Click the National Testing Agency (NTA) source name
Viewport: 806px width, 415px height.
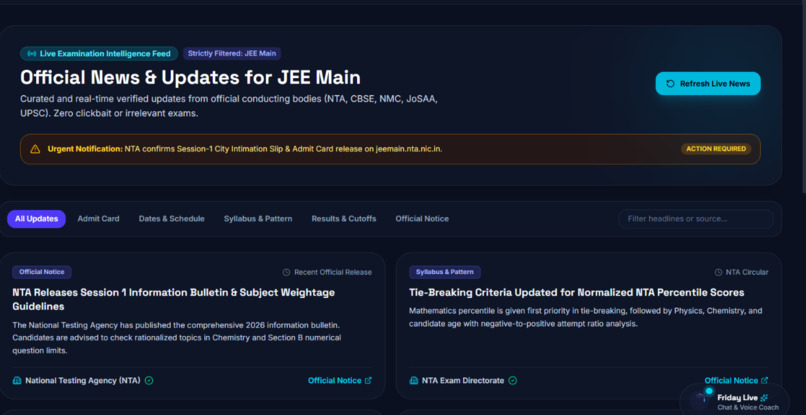[83, 381]
